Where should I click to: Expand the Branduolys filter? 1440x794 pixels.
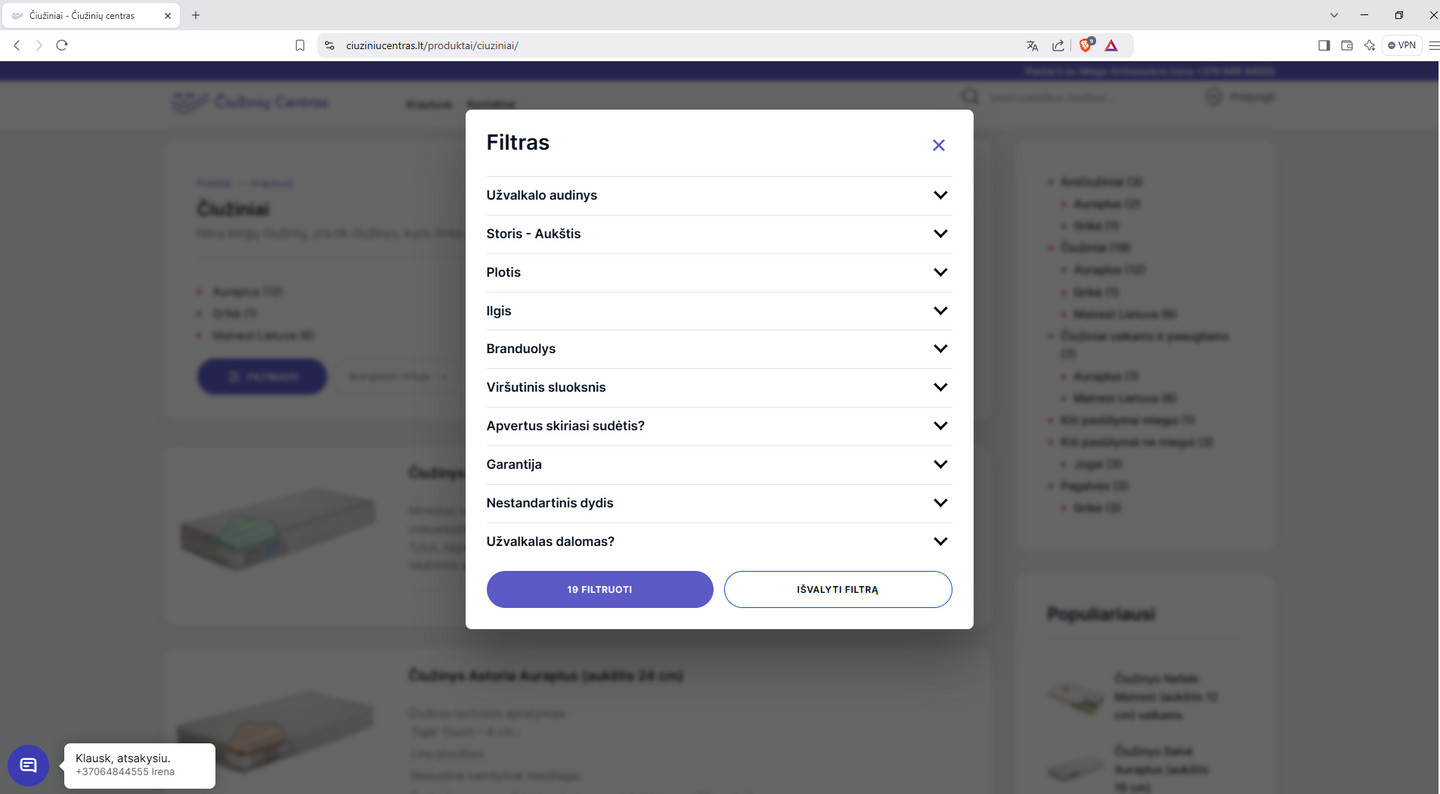click(719, 349)
